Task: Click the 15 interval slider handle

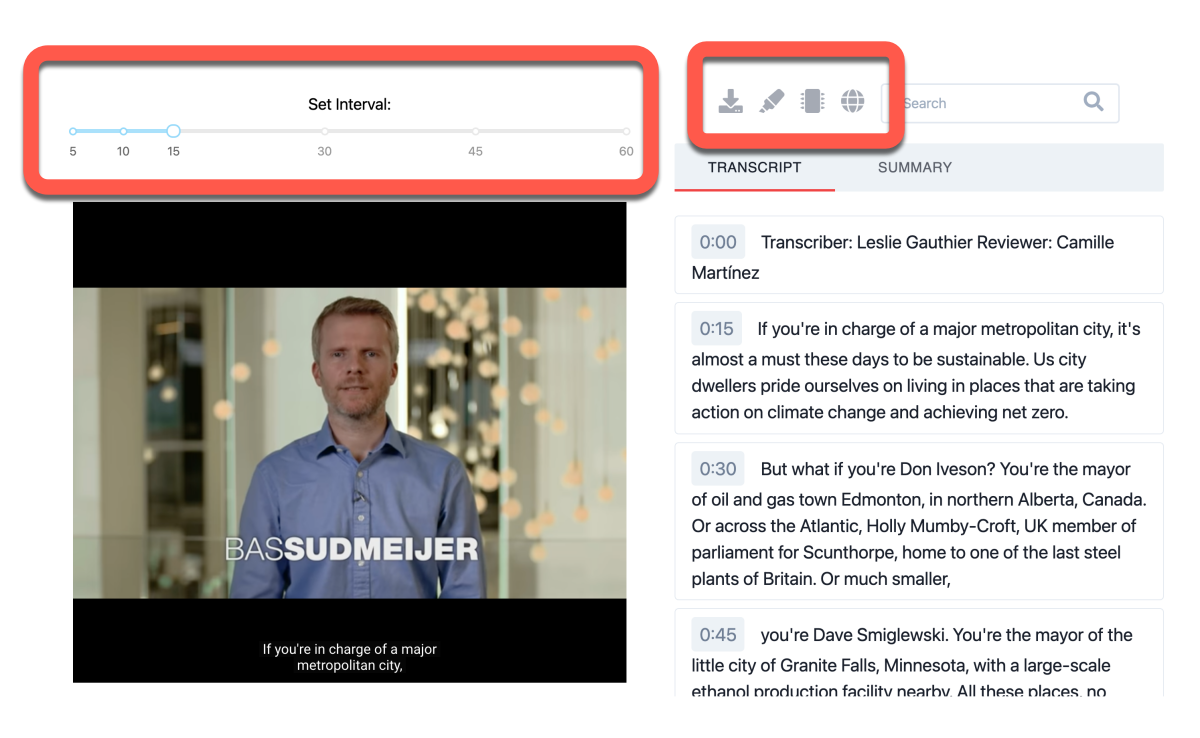Action: [173, 131]
